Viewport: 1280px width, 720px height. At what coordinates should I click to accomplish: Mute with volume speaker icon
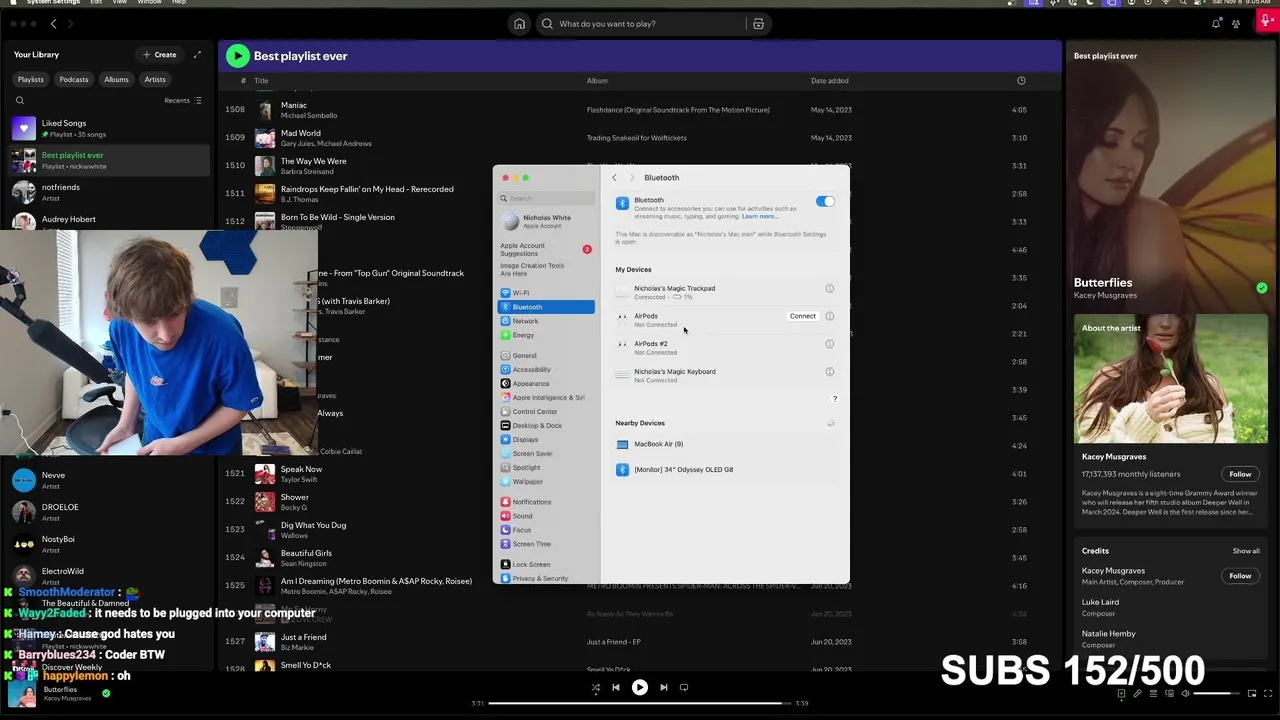coord(1186,693)
